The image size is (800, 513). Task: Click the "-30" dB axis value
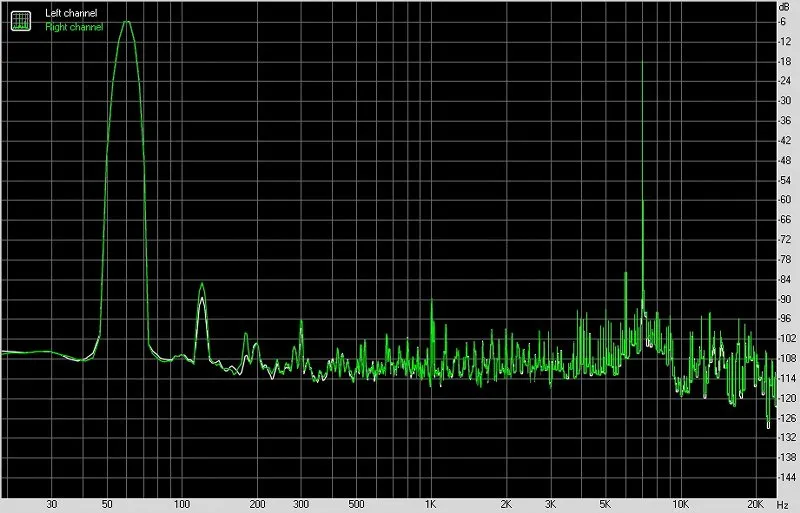click(x=785, y=101)
